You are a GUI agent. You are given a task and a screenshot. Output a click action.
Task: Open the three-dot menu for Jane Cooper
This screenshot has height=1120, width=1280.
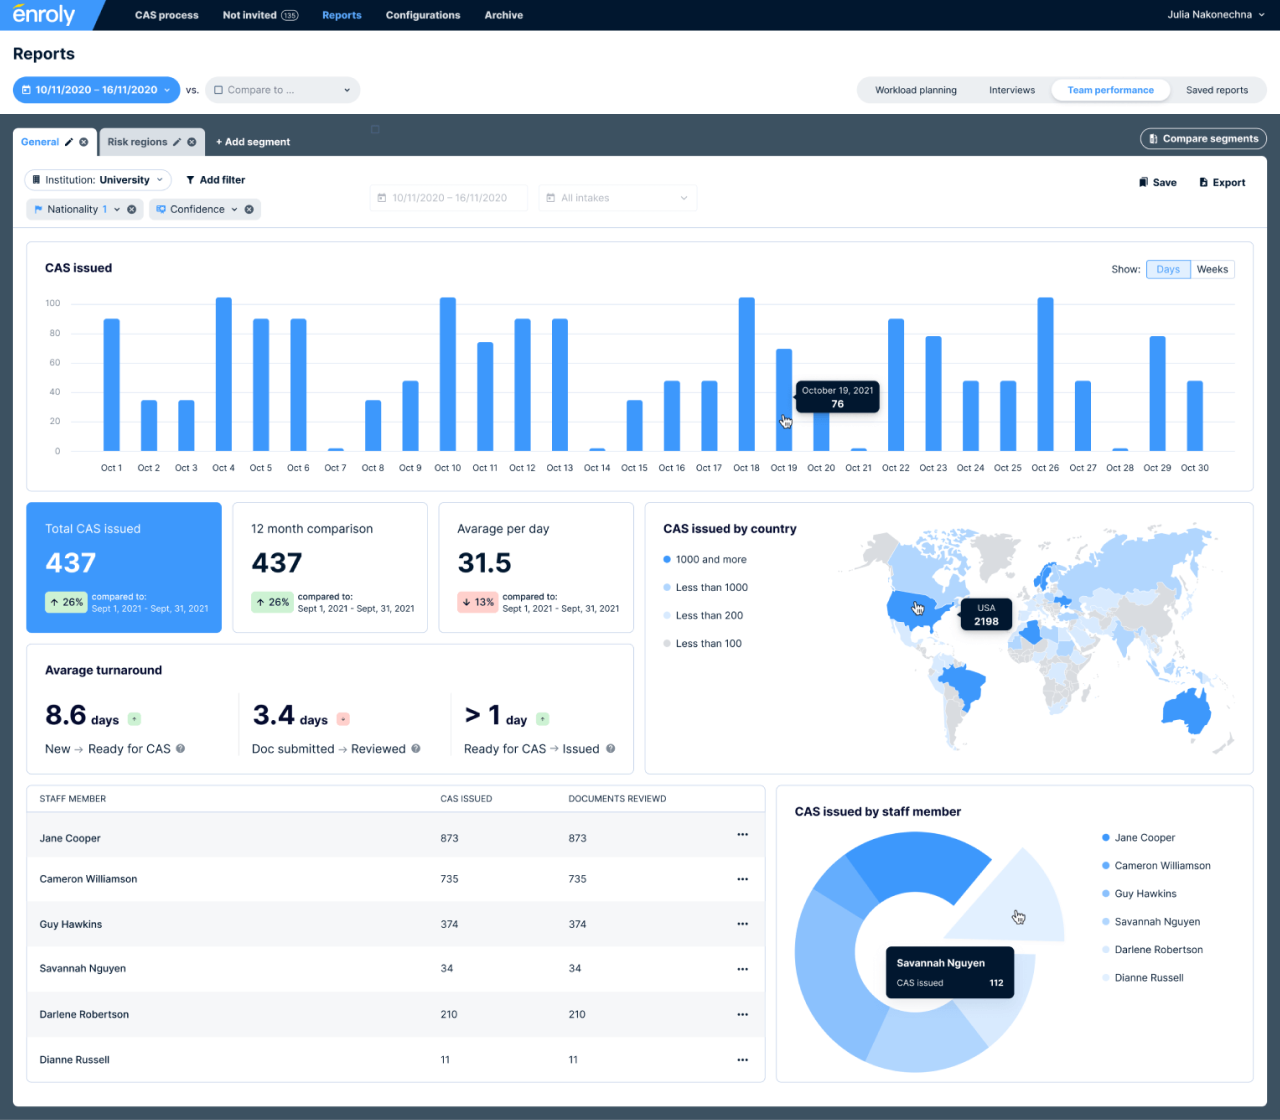point(742,834)
